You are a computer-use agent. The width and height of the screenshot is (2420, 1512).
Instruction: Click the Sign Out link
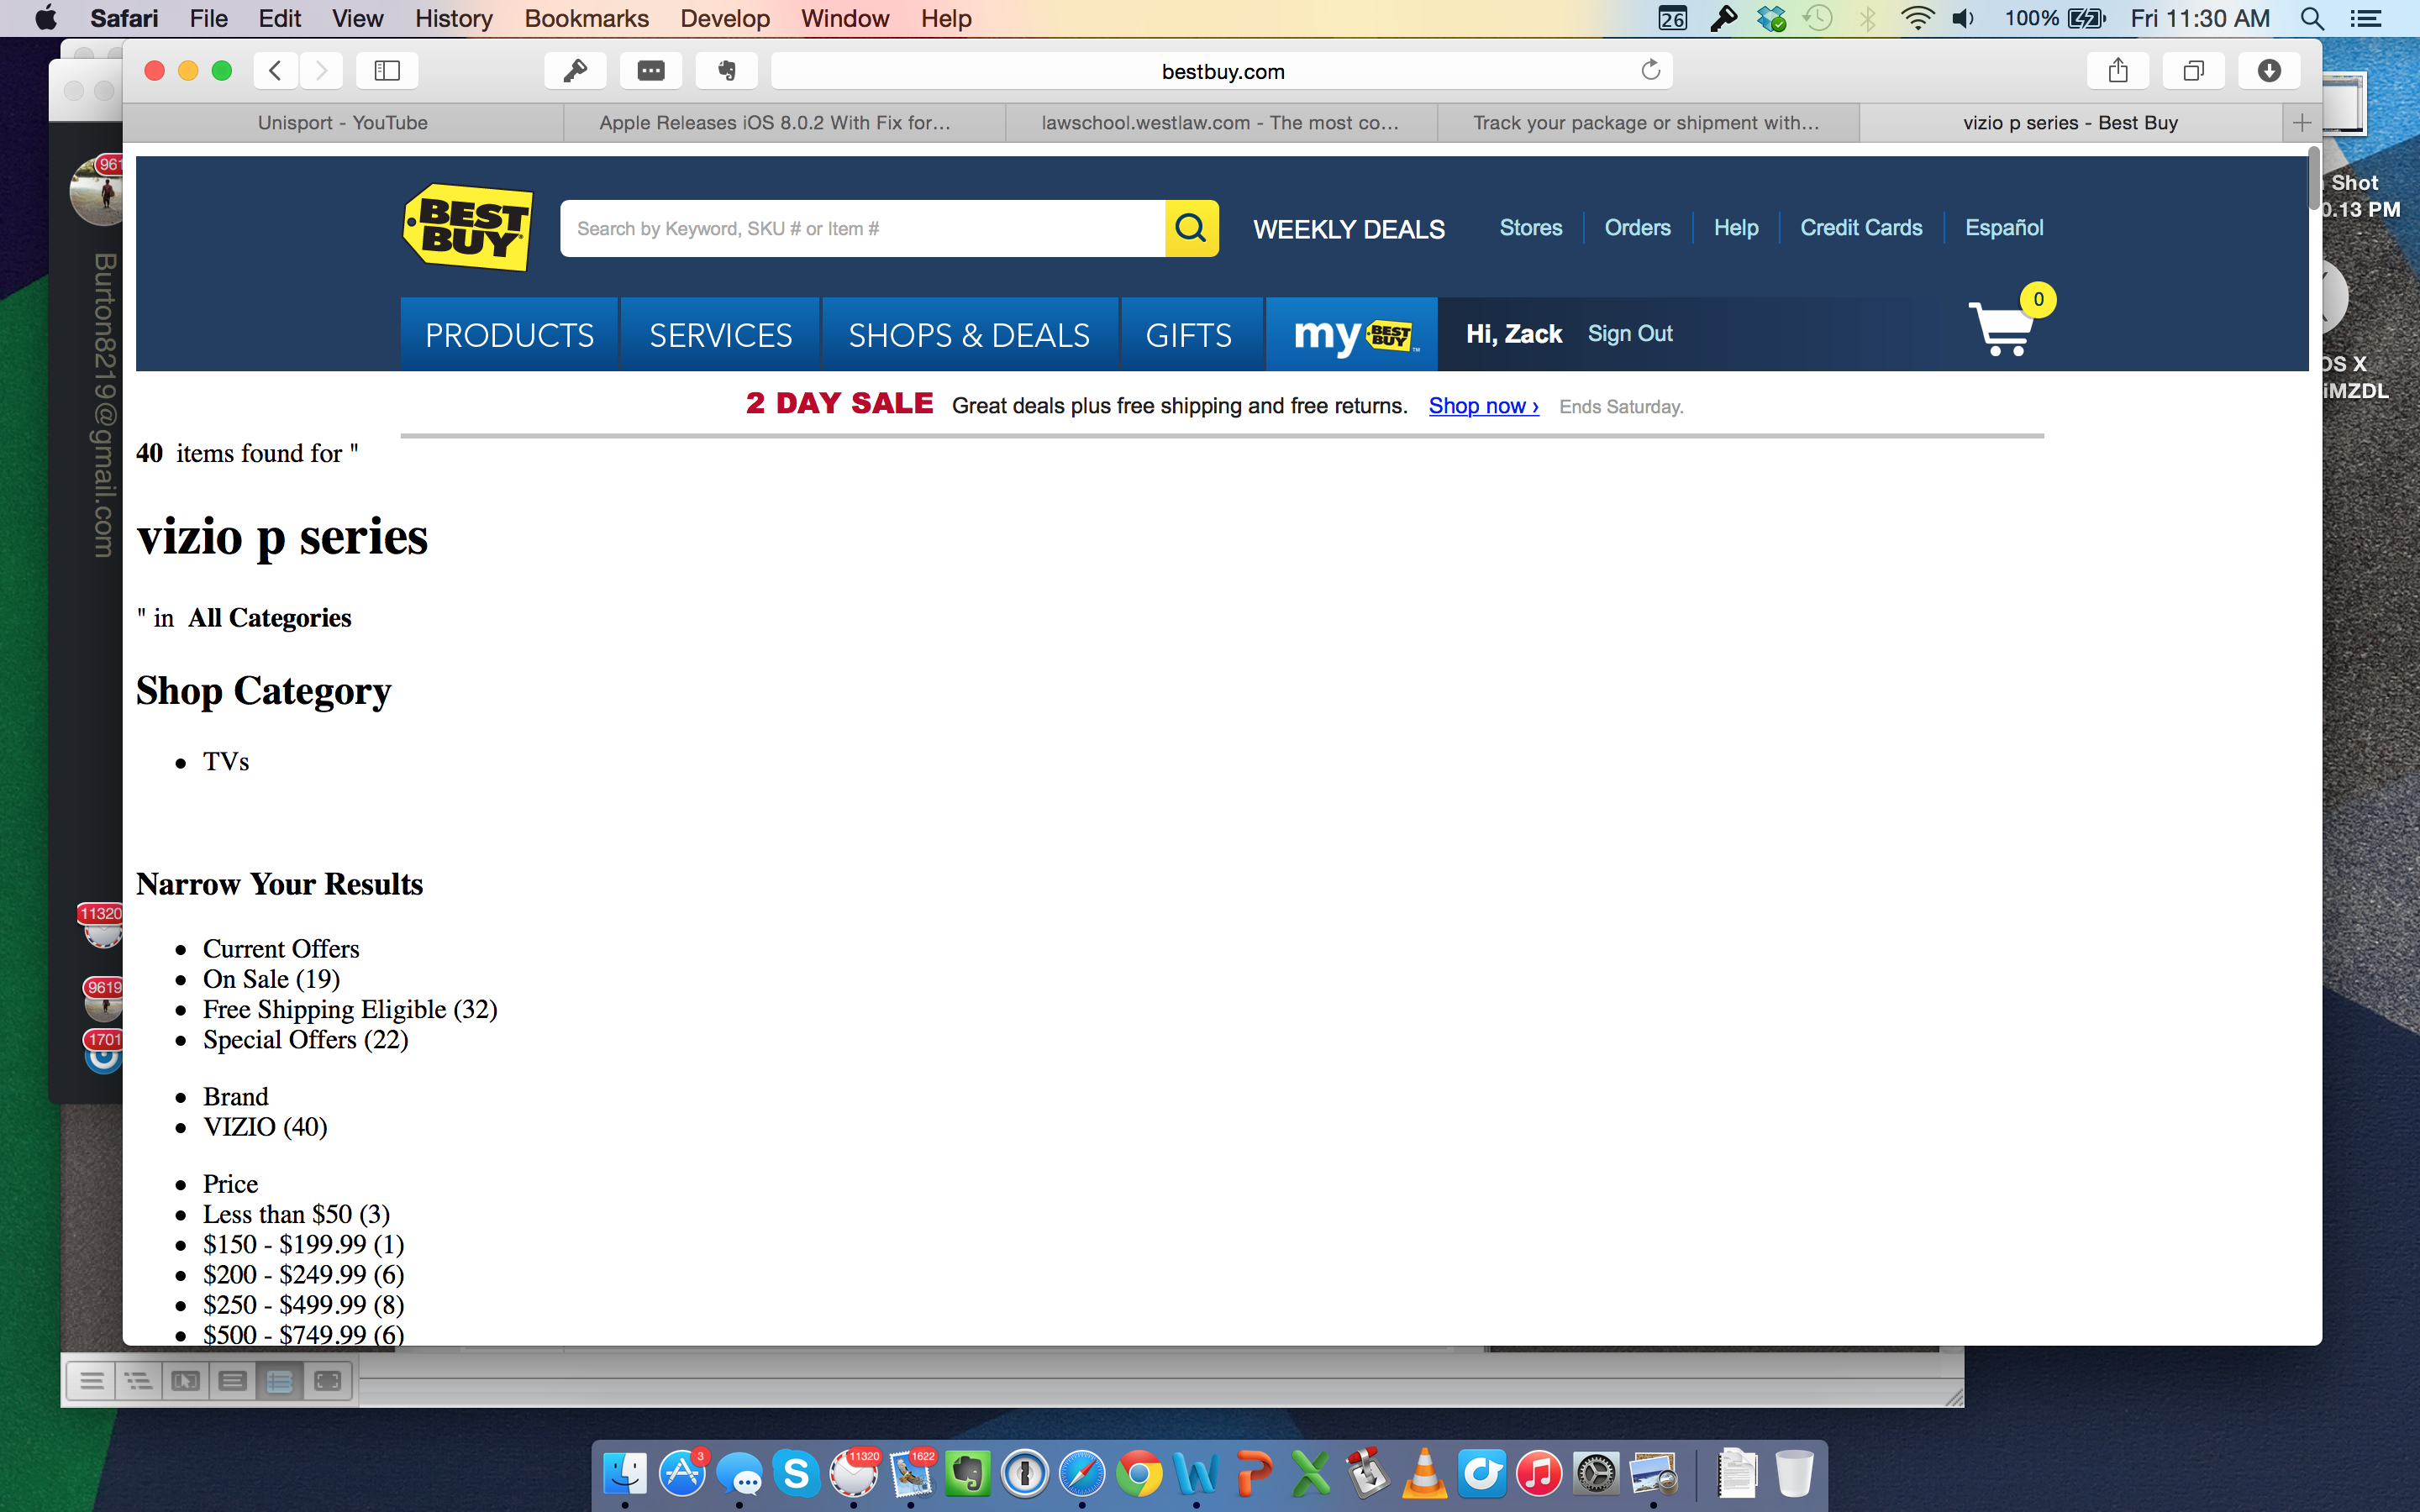[1630, 334]
